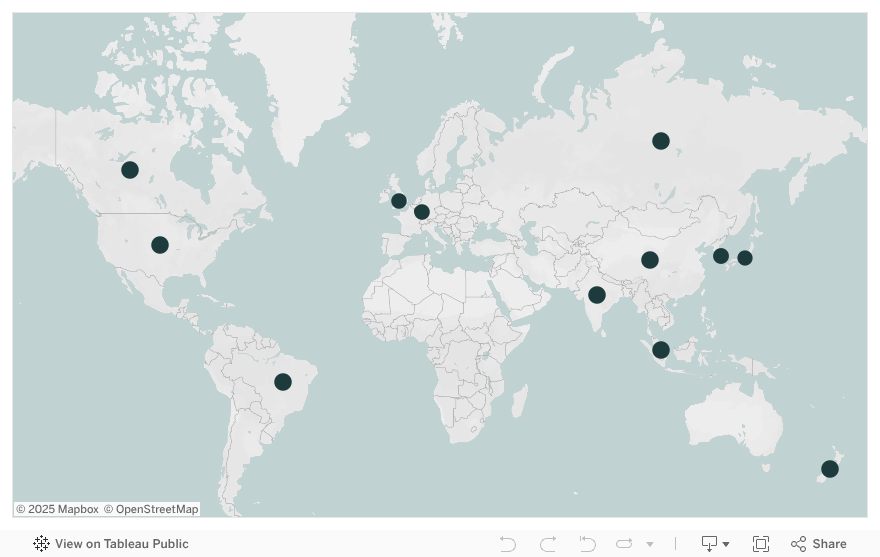Select the map dot over Japan
The image size is (880, 557).
[x=745, y=258]
